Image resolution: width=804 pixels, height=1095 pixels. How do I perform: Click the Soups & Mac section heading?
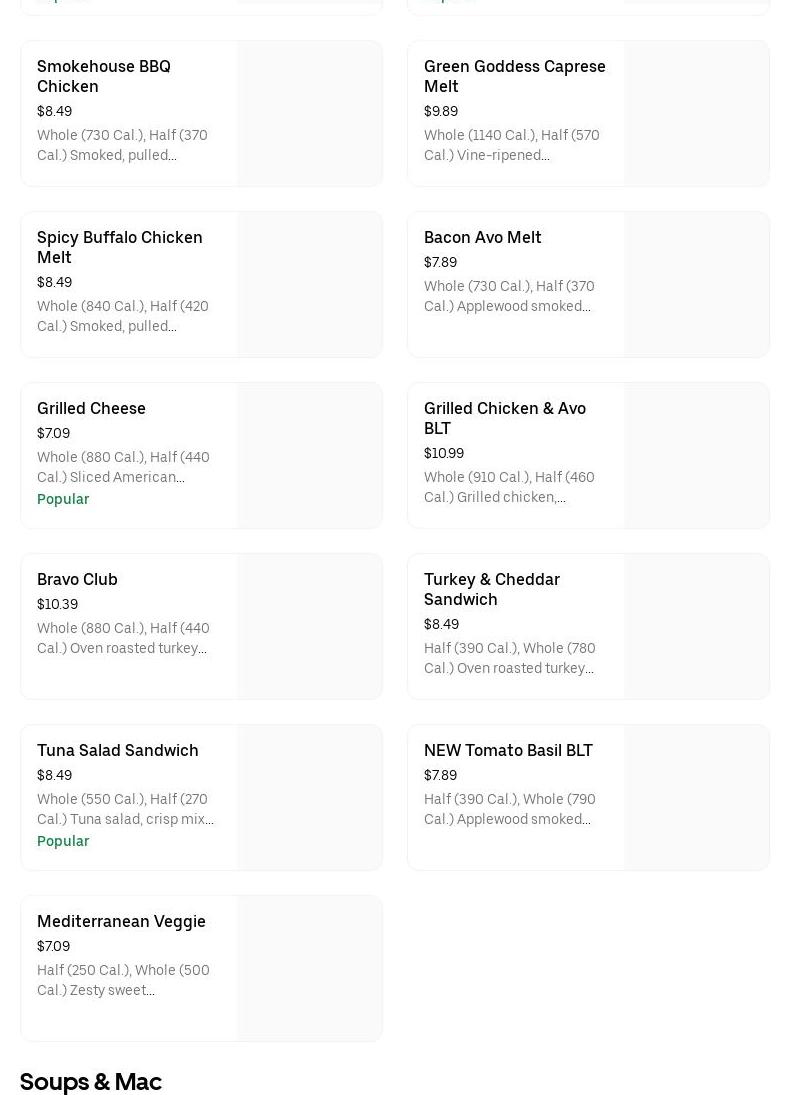[x=90, y=1081]
